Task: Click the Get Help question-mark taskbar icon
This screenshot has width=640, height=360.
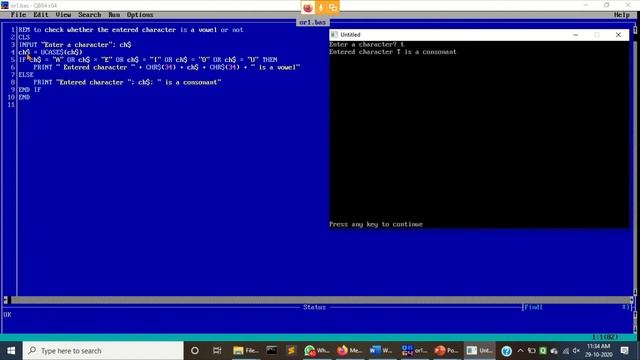Action: point(506,351)
